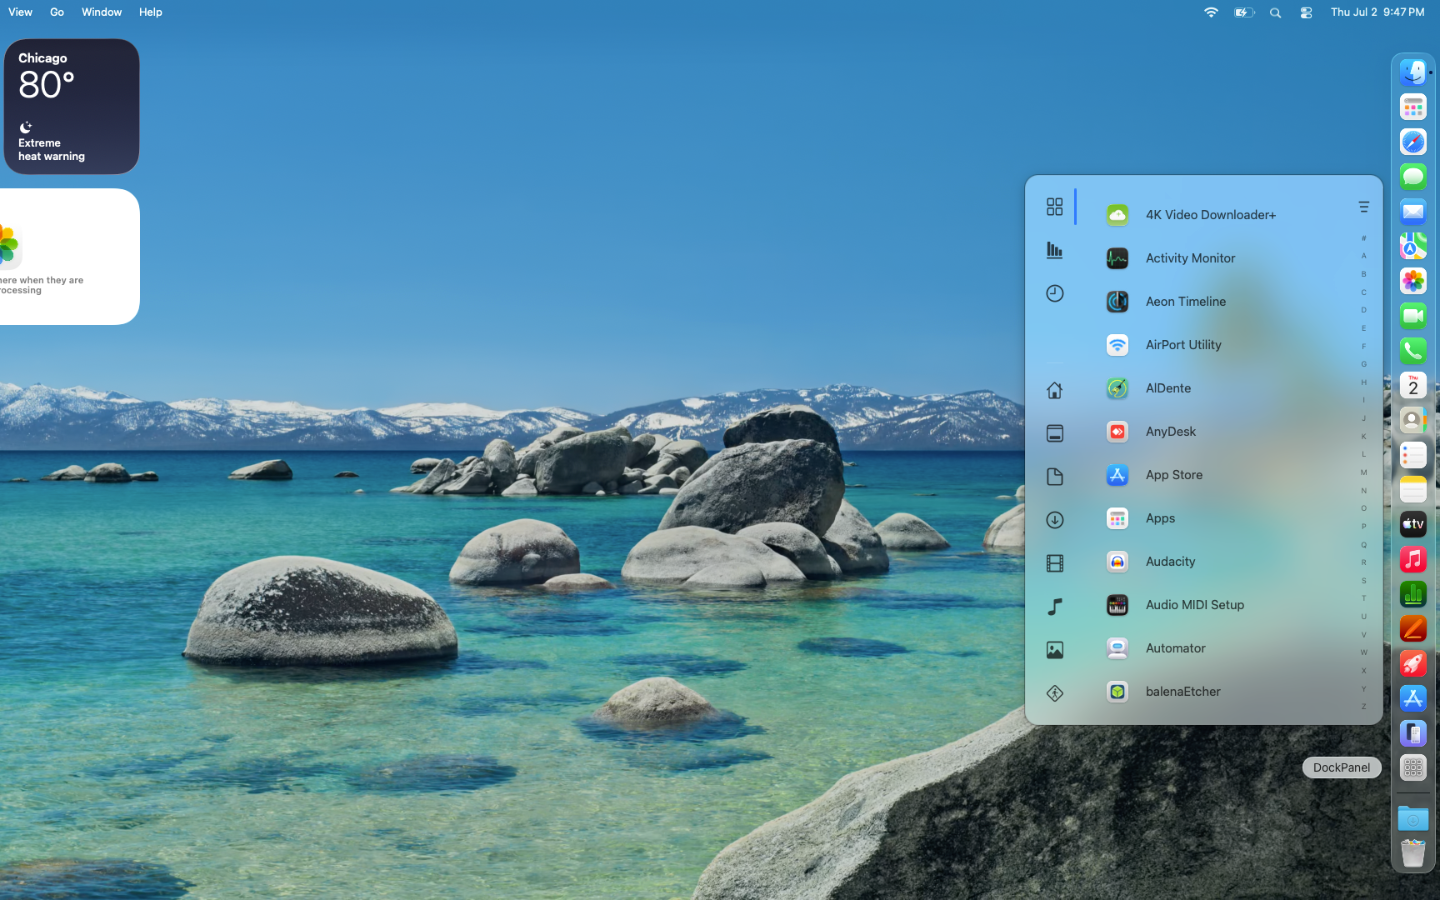
Task: Open Numbers from the Dock
Action: tap(1413, 594)
